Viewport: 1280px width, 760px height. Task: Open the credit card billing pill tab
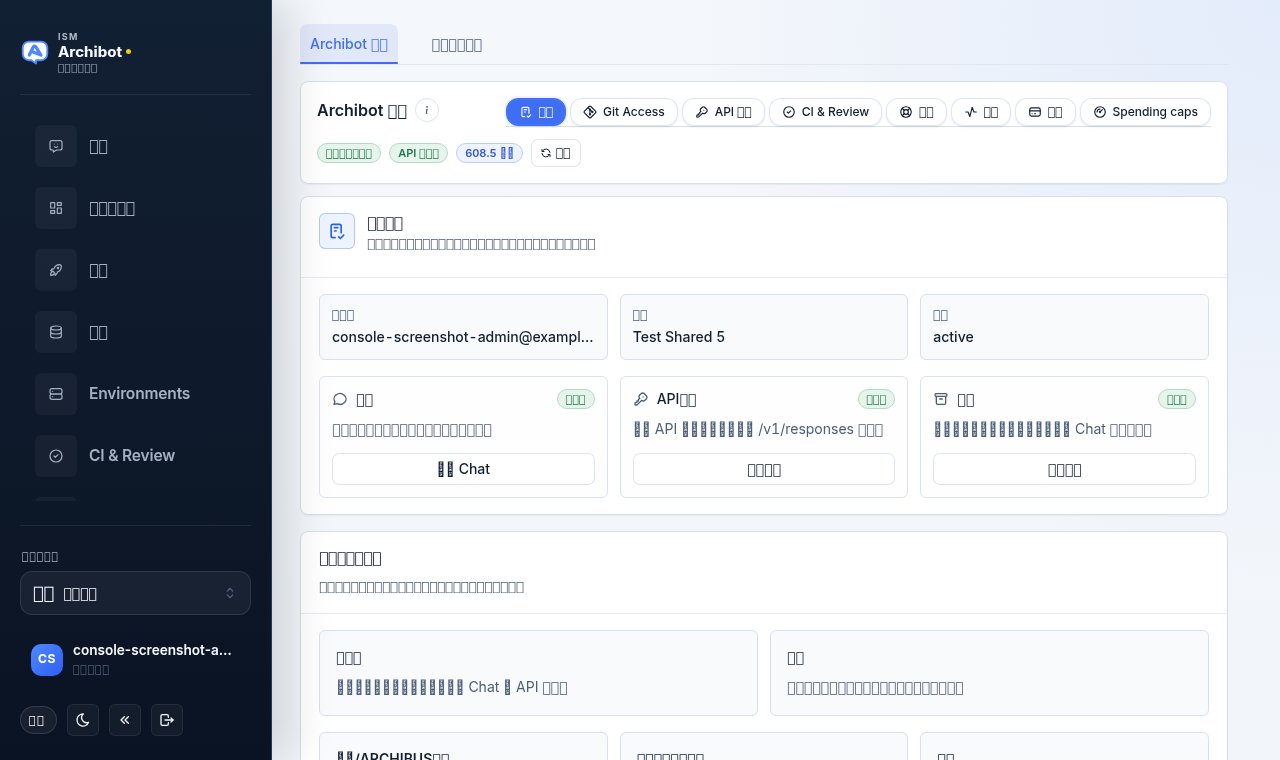pyautogui.click(x=1045, y=112)
